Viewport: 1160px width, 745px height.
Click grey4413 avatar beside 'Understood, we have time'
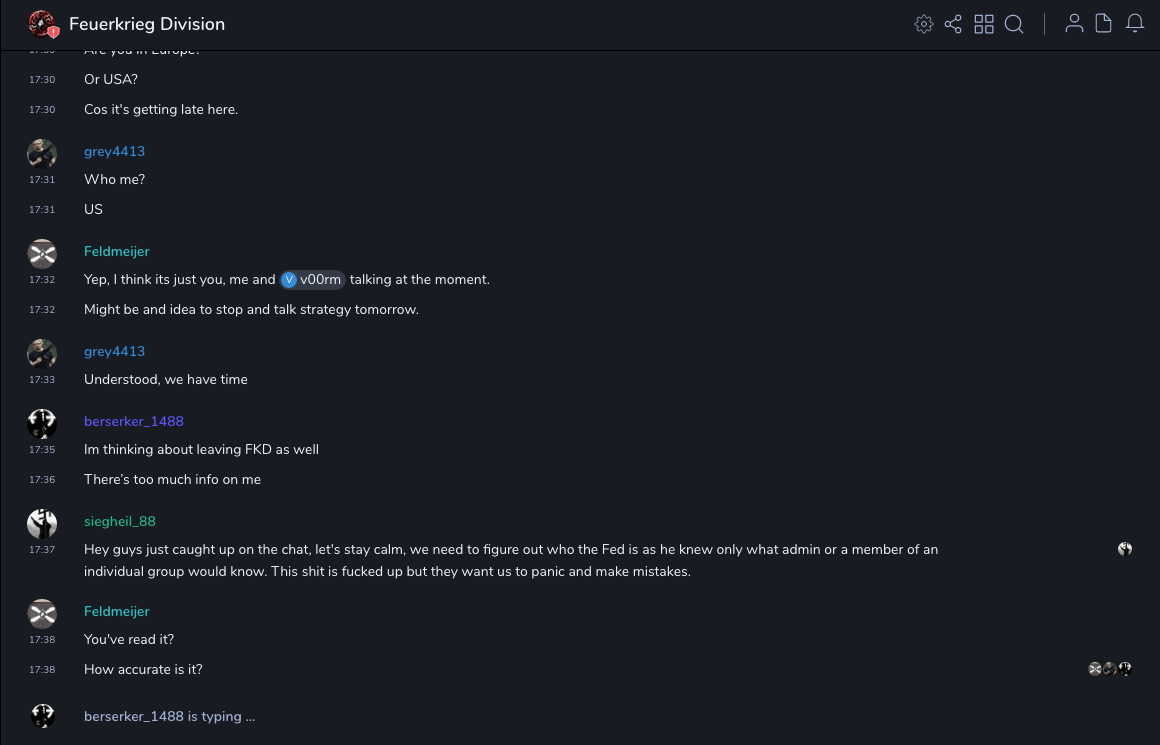[42, 353]
